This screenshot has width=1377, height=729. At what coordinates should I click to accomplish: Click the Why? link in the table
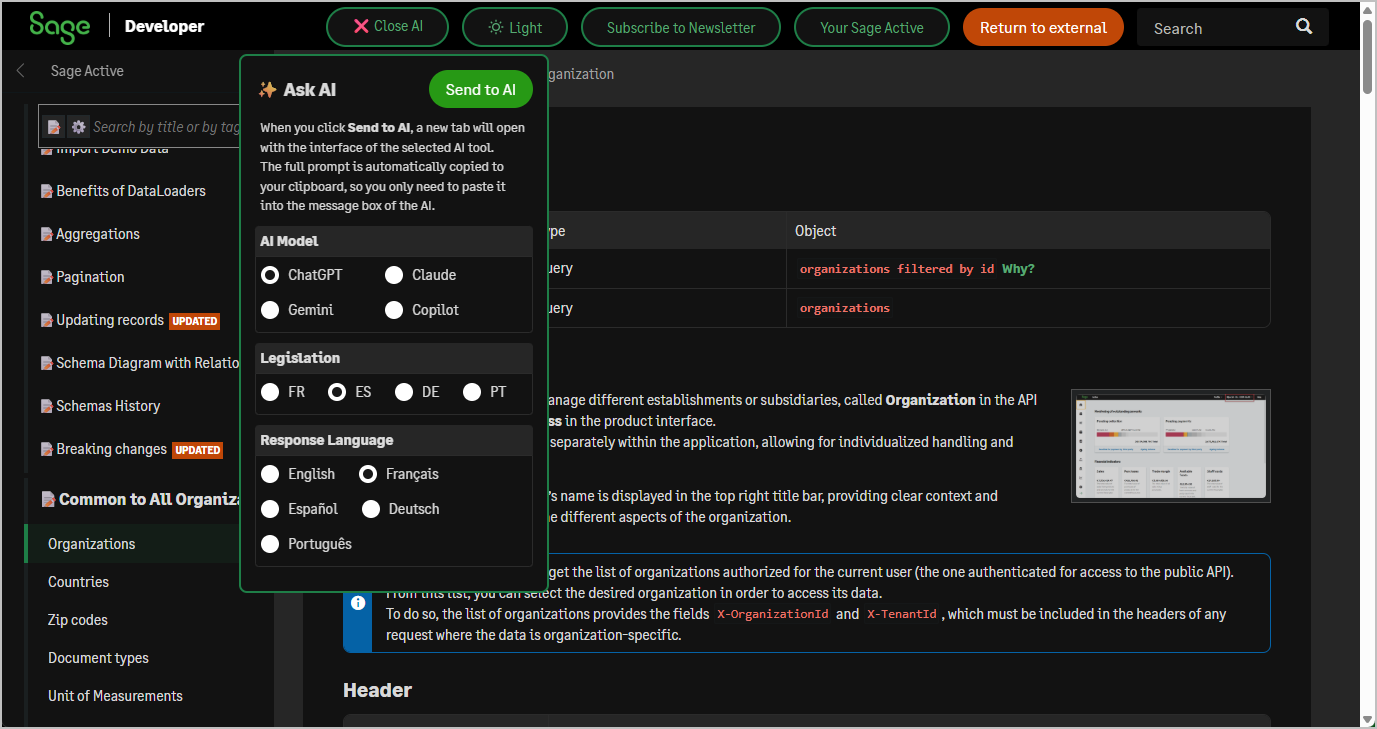(x=1018, y=269)
